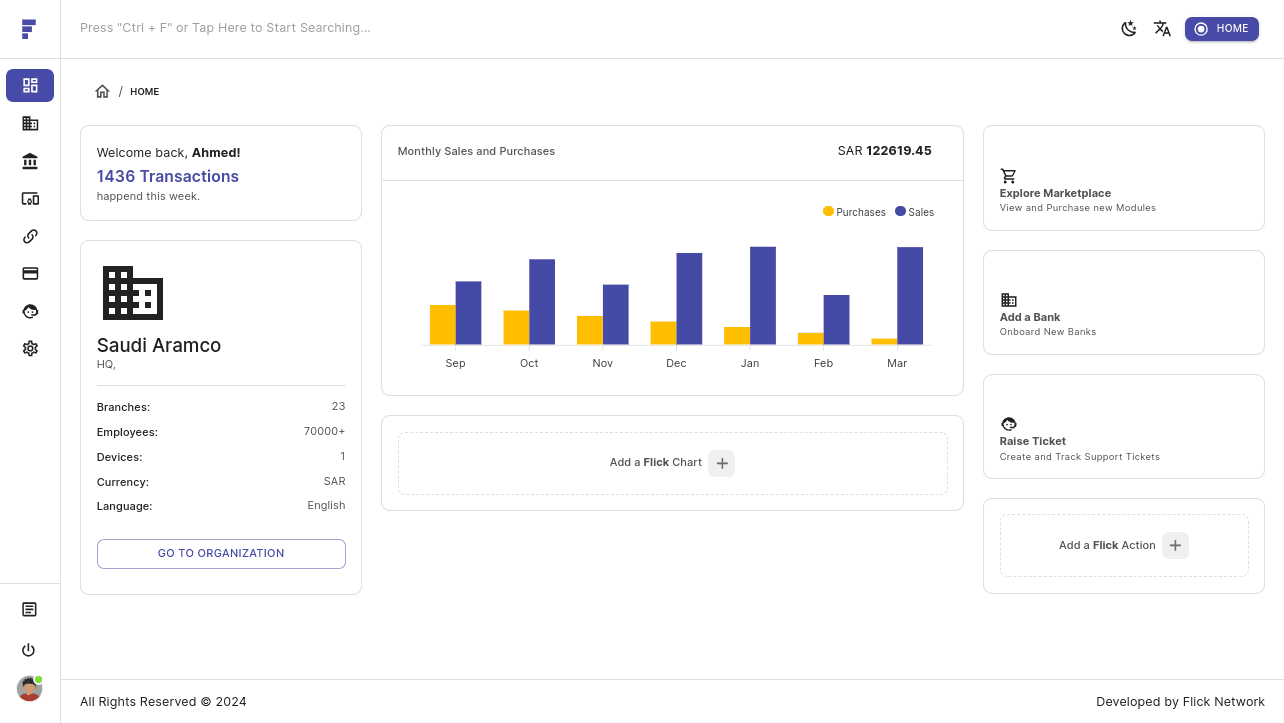This screenshot has width=1284, height=723.
Task: Click the HOME breadcrumb text
Action: 145,92
